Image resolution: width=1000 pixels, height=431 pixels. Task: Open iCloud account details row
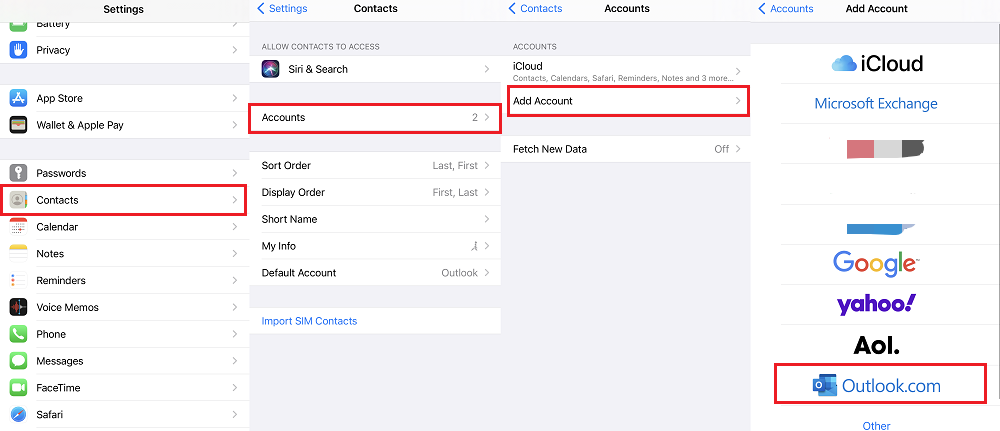click(625, 71)
